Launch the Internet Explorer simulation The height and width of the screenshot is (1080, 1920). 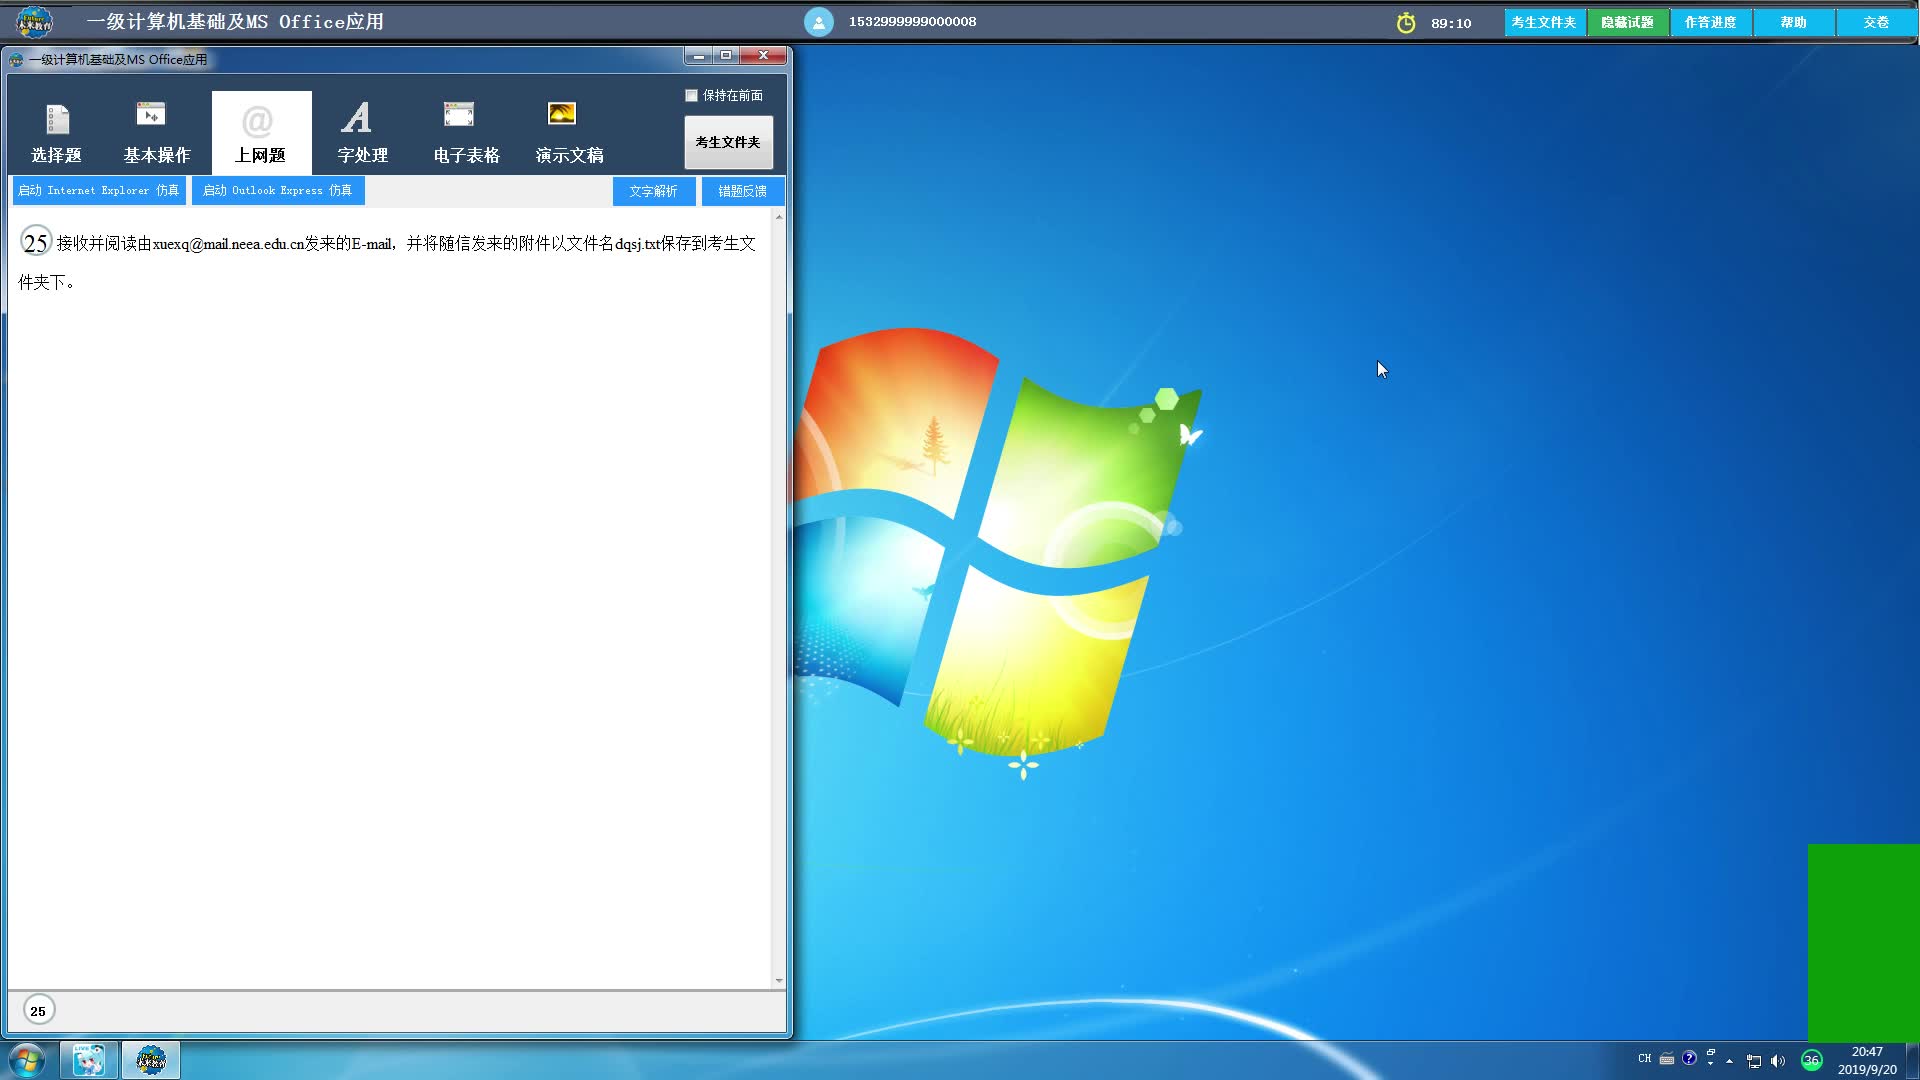pos(99,190)
